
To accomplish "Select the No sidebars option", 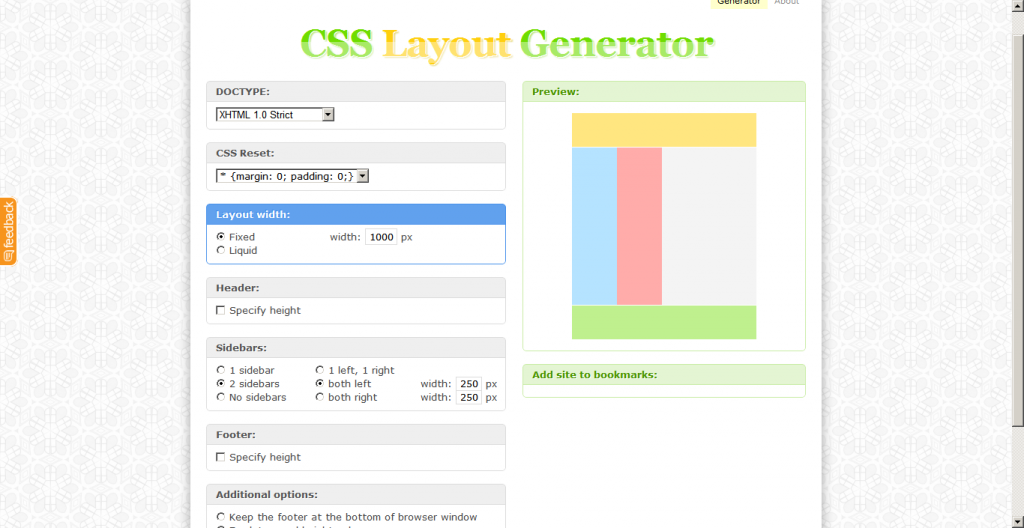I will coord(221,398).
